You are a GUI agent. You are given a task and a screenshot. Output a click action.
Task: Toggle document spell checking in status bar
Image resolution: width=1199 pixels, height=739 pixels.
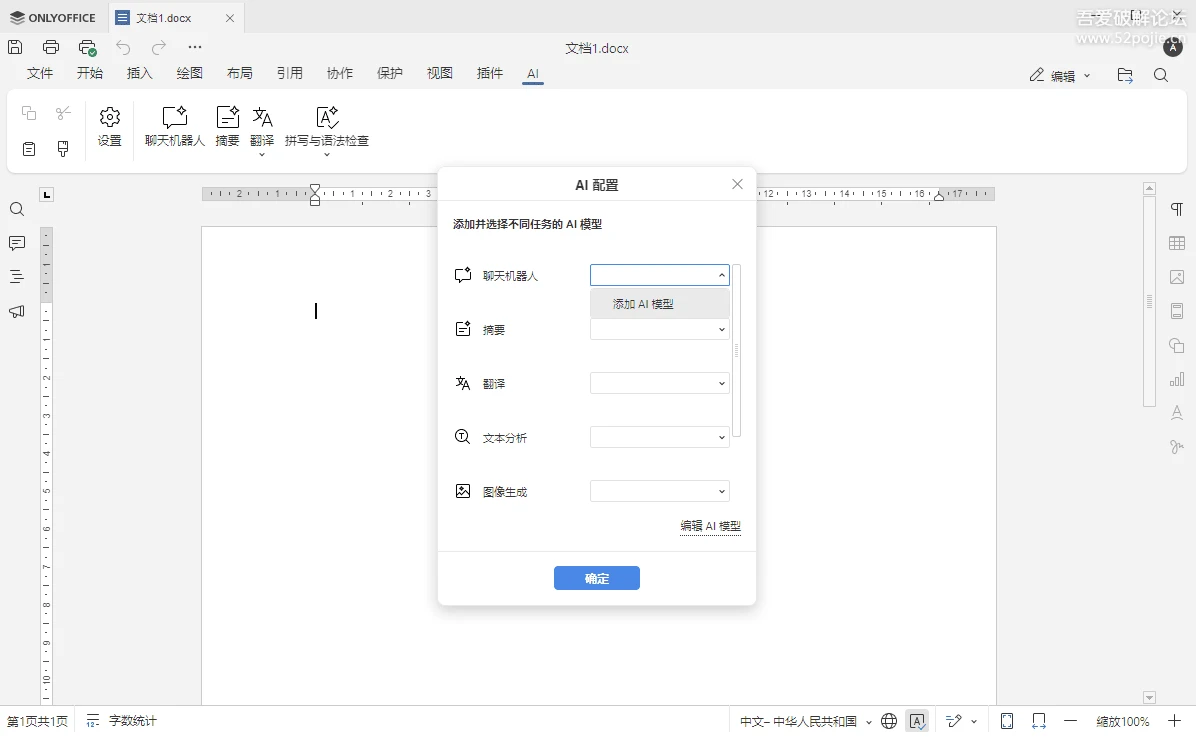click(x=917, y=720)
